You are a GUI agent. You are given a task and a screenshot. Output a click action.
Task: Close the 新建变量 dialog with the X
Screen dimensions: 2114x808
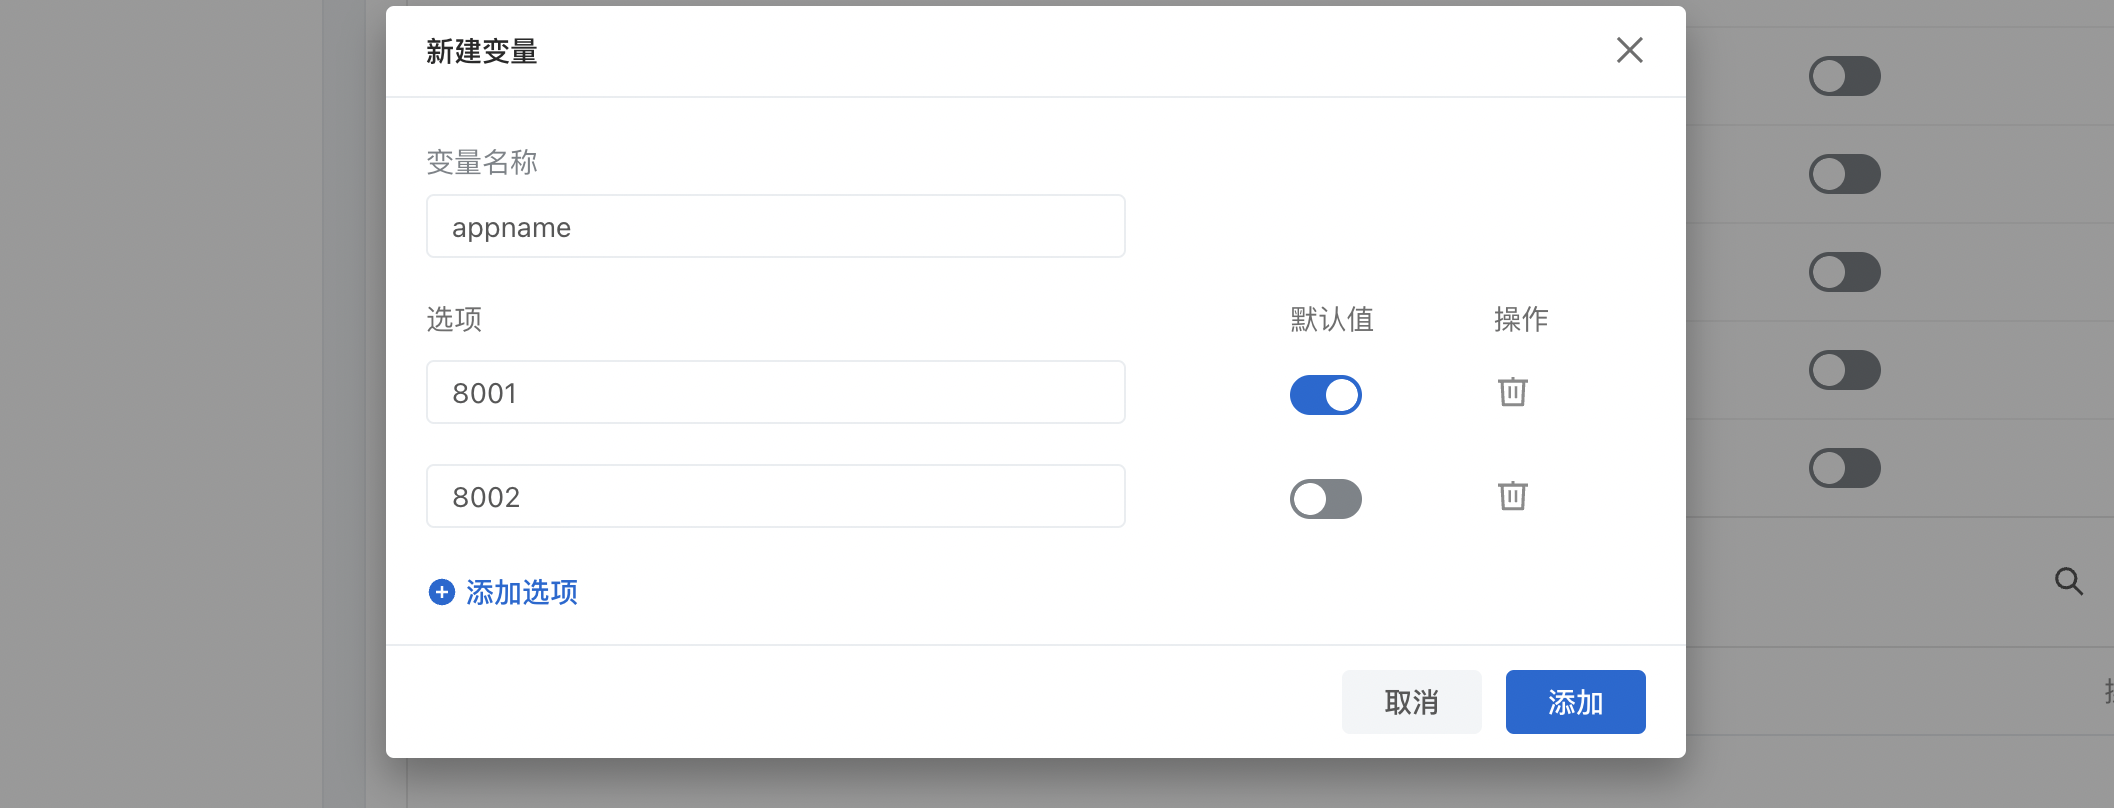(x=1629, y=50)
